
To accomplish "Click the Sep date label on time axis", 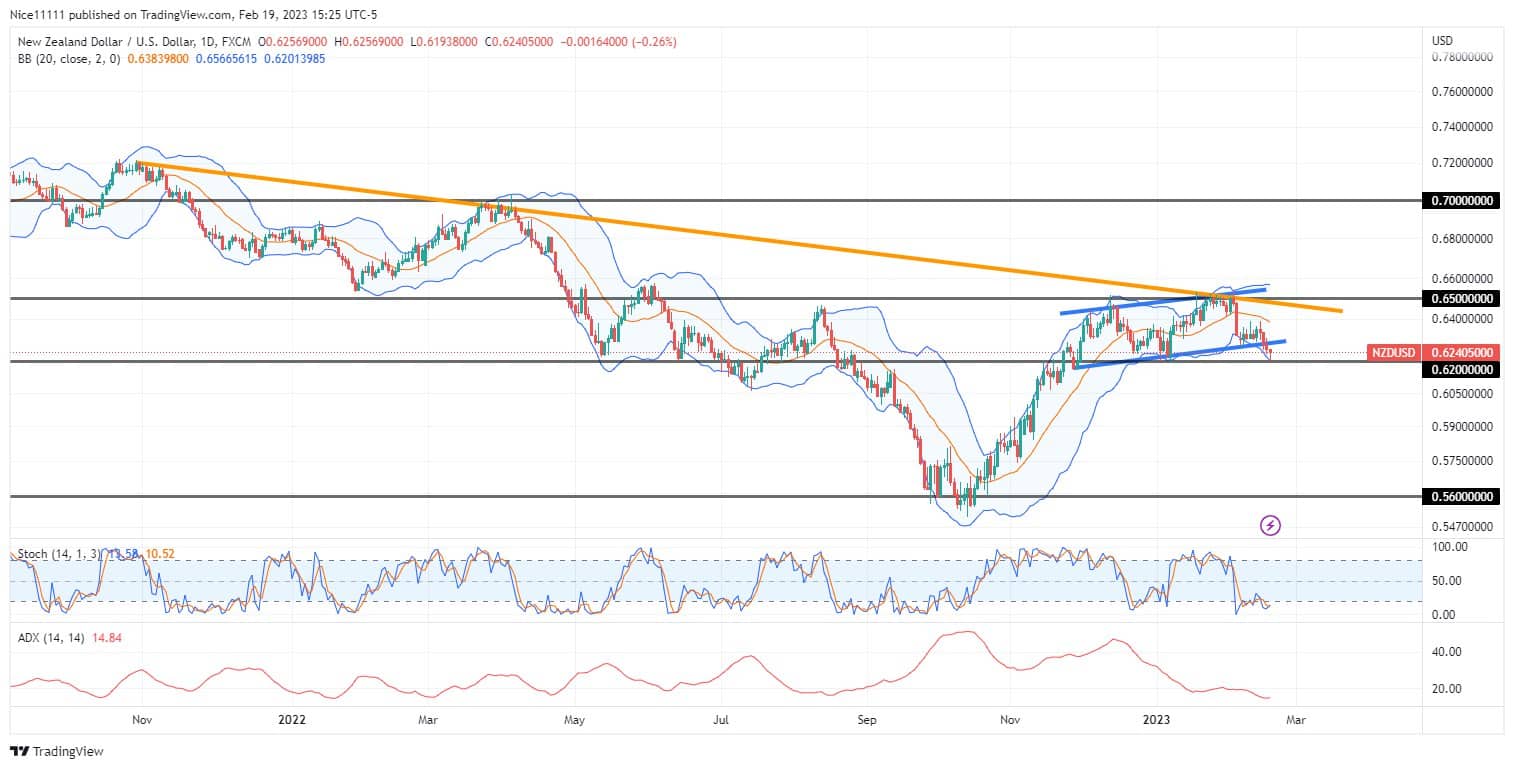I will click(x=867, y=719).
